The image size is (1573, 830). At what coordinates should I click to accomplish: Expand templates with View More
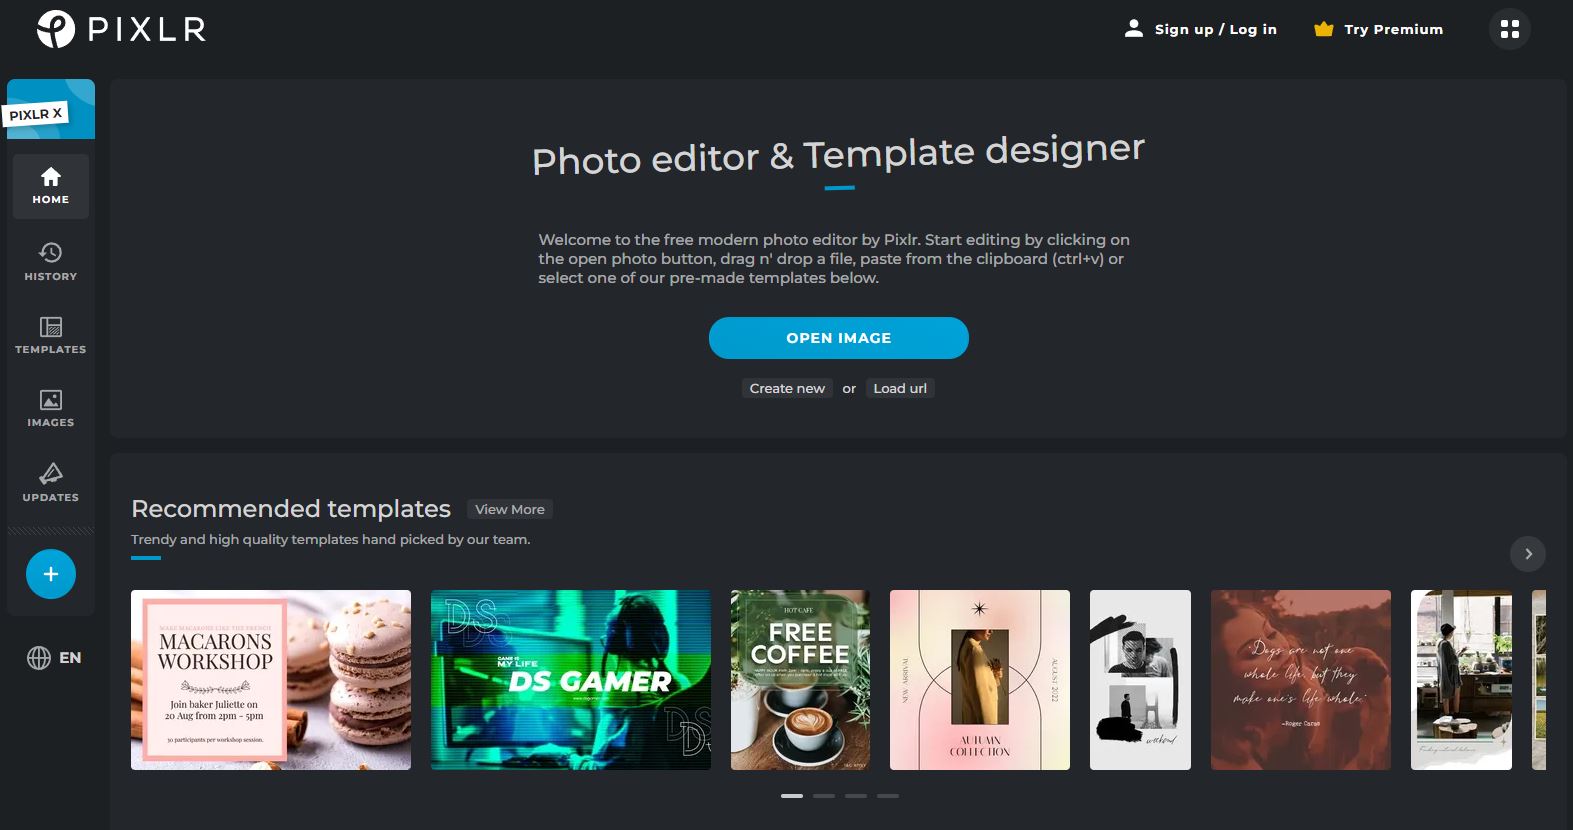(509, 509)
